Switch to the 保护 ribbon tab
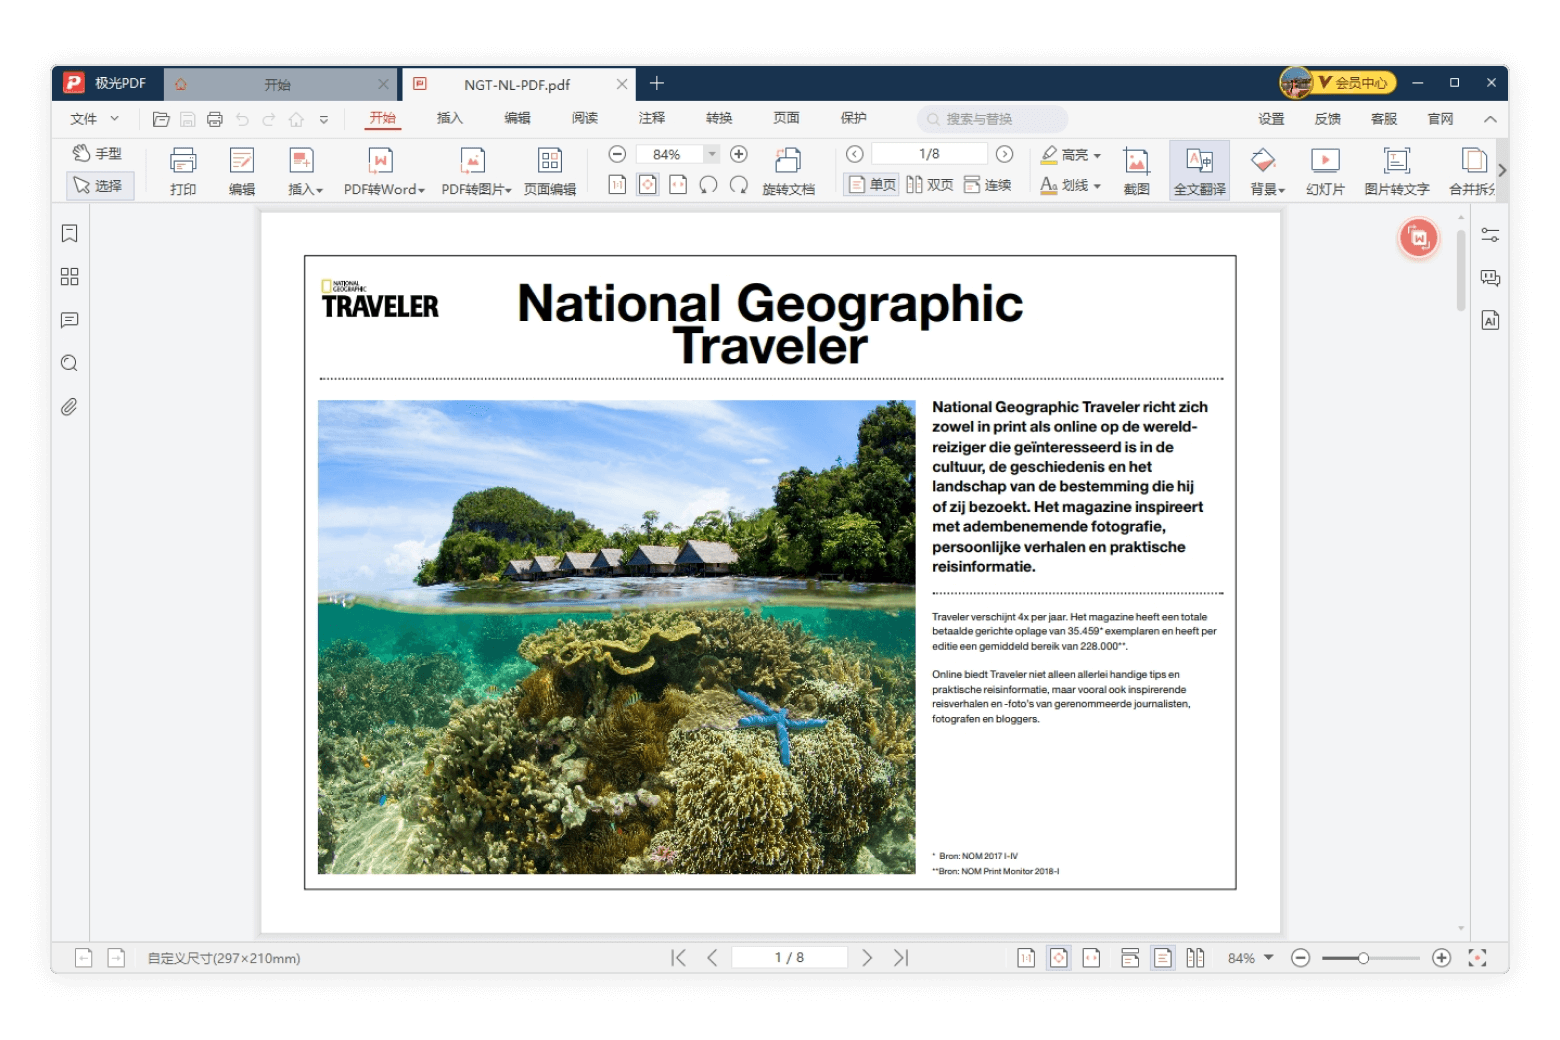The height and width of the screenshot is (1040, 1560). pos(854,118)
